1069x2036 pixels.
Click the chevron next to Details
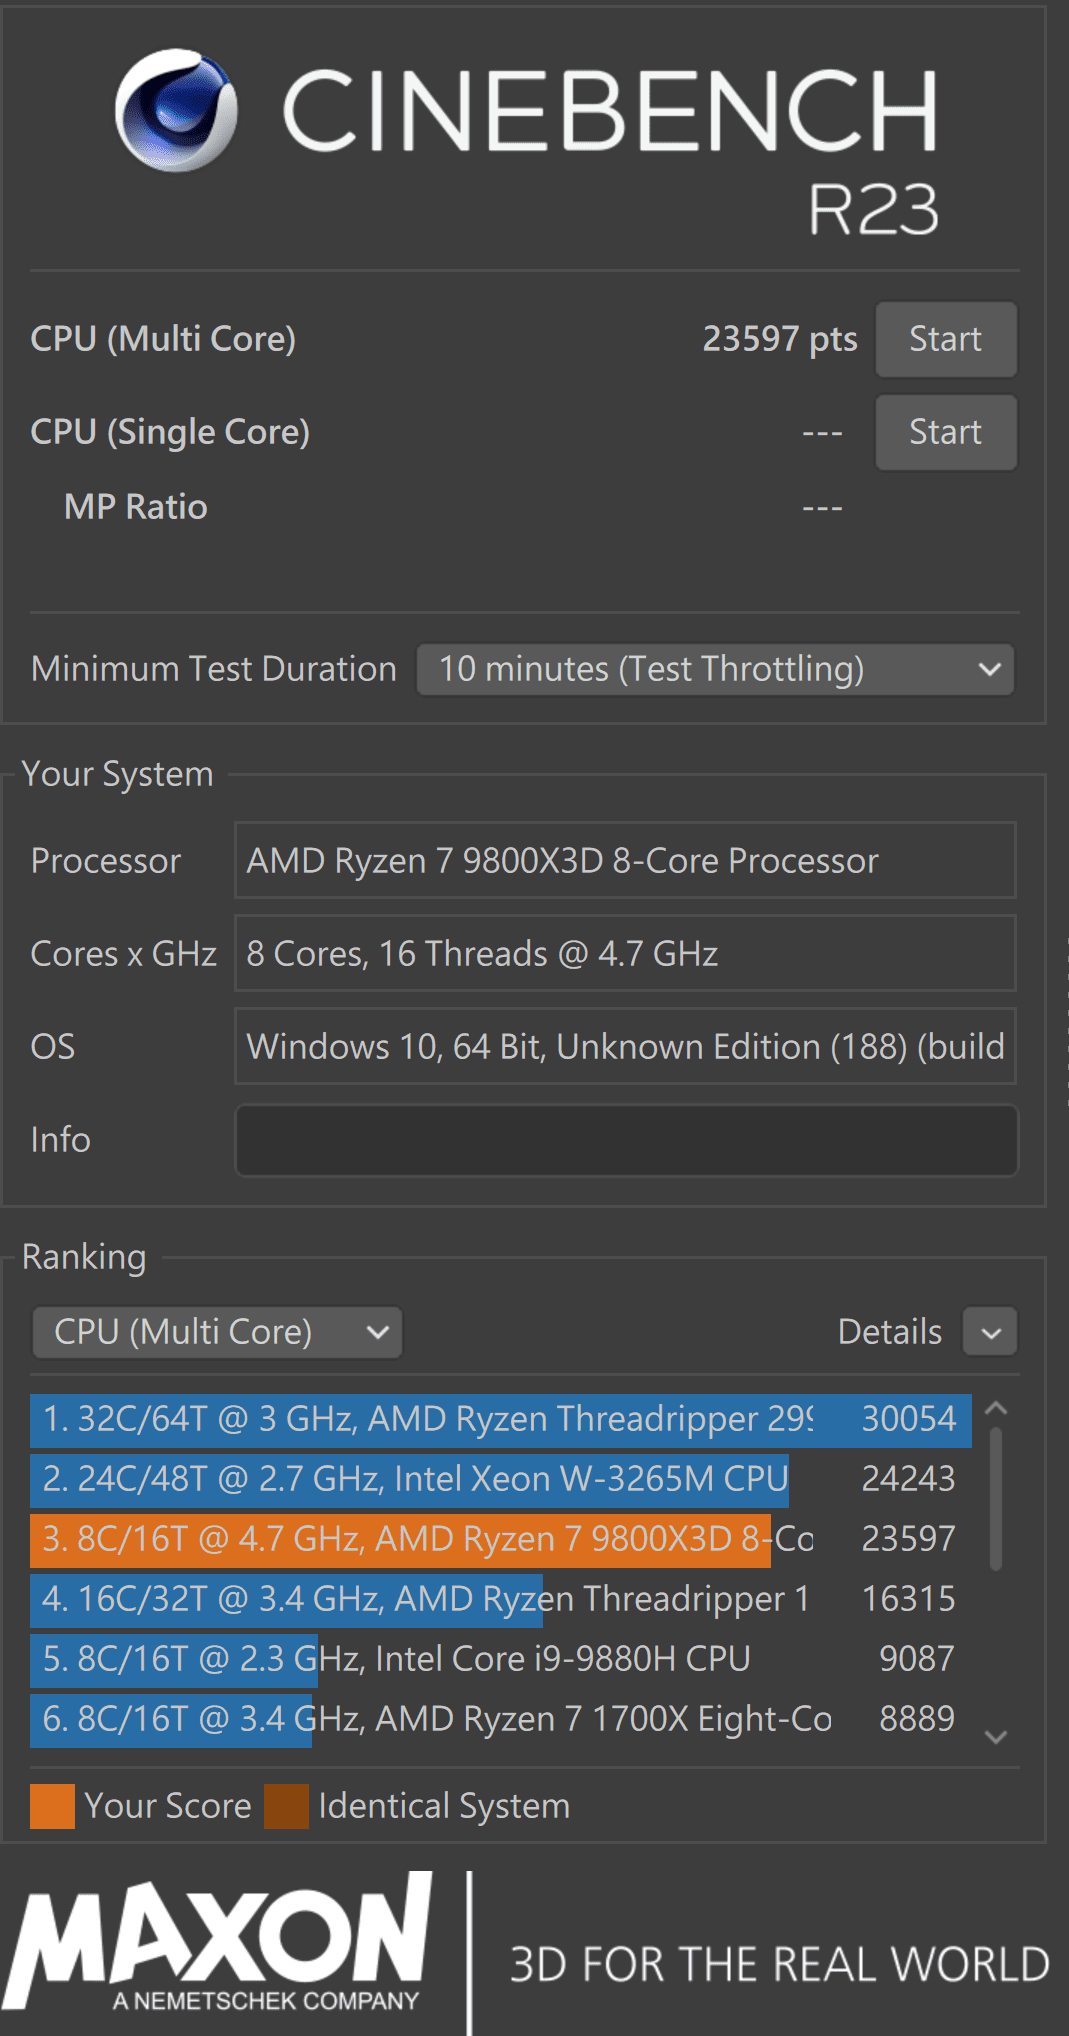[x=988, y=1332]
